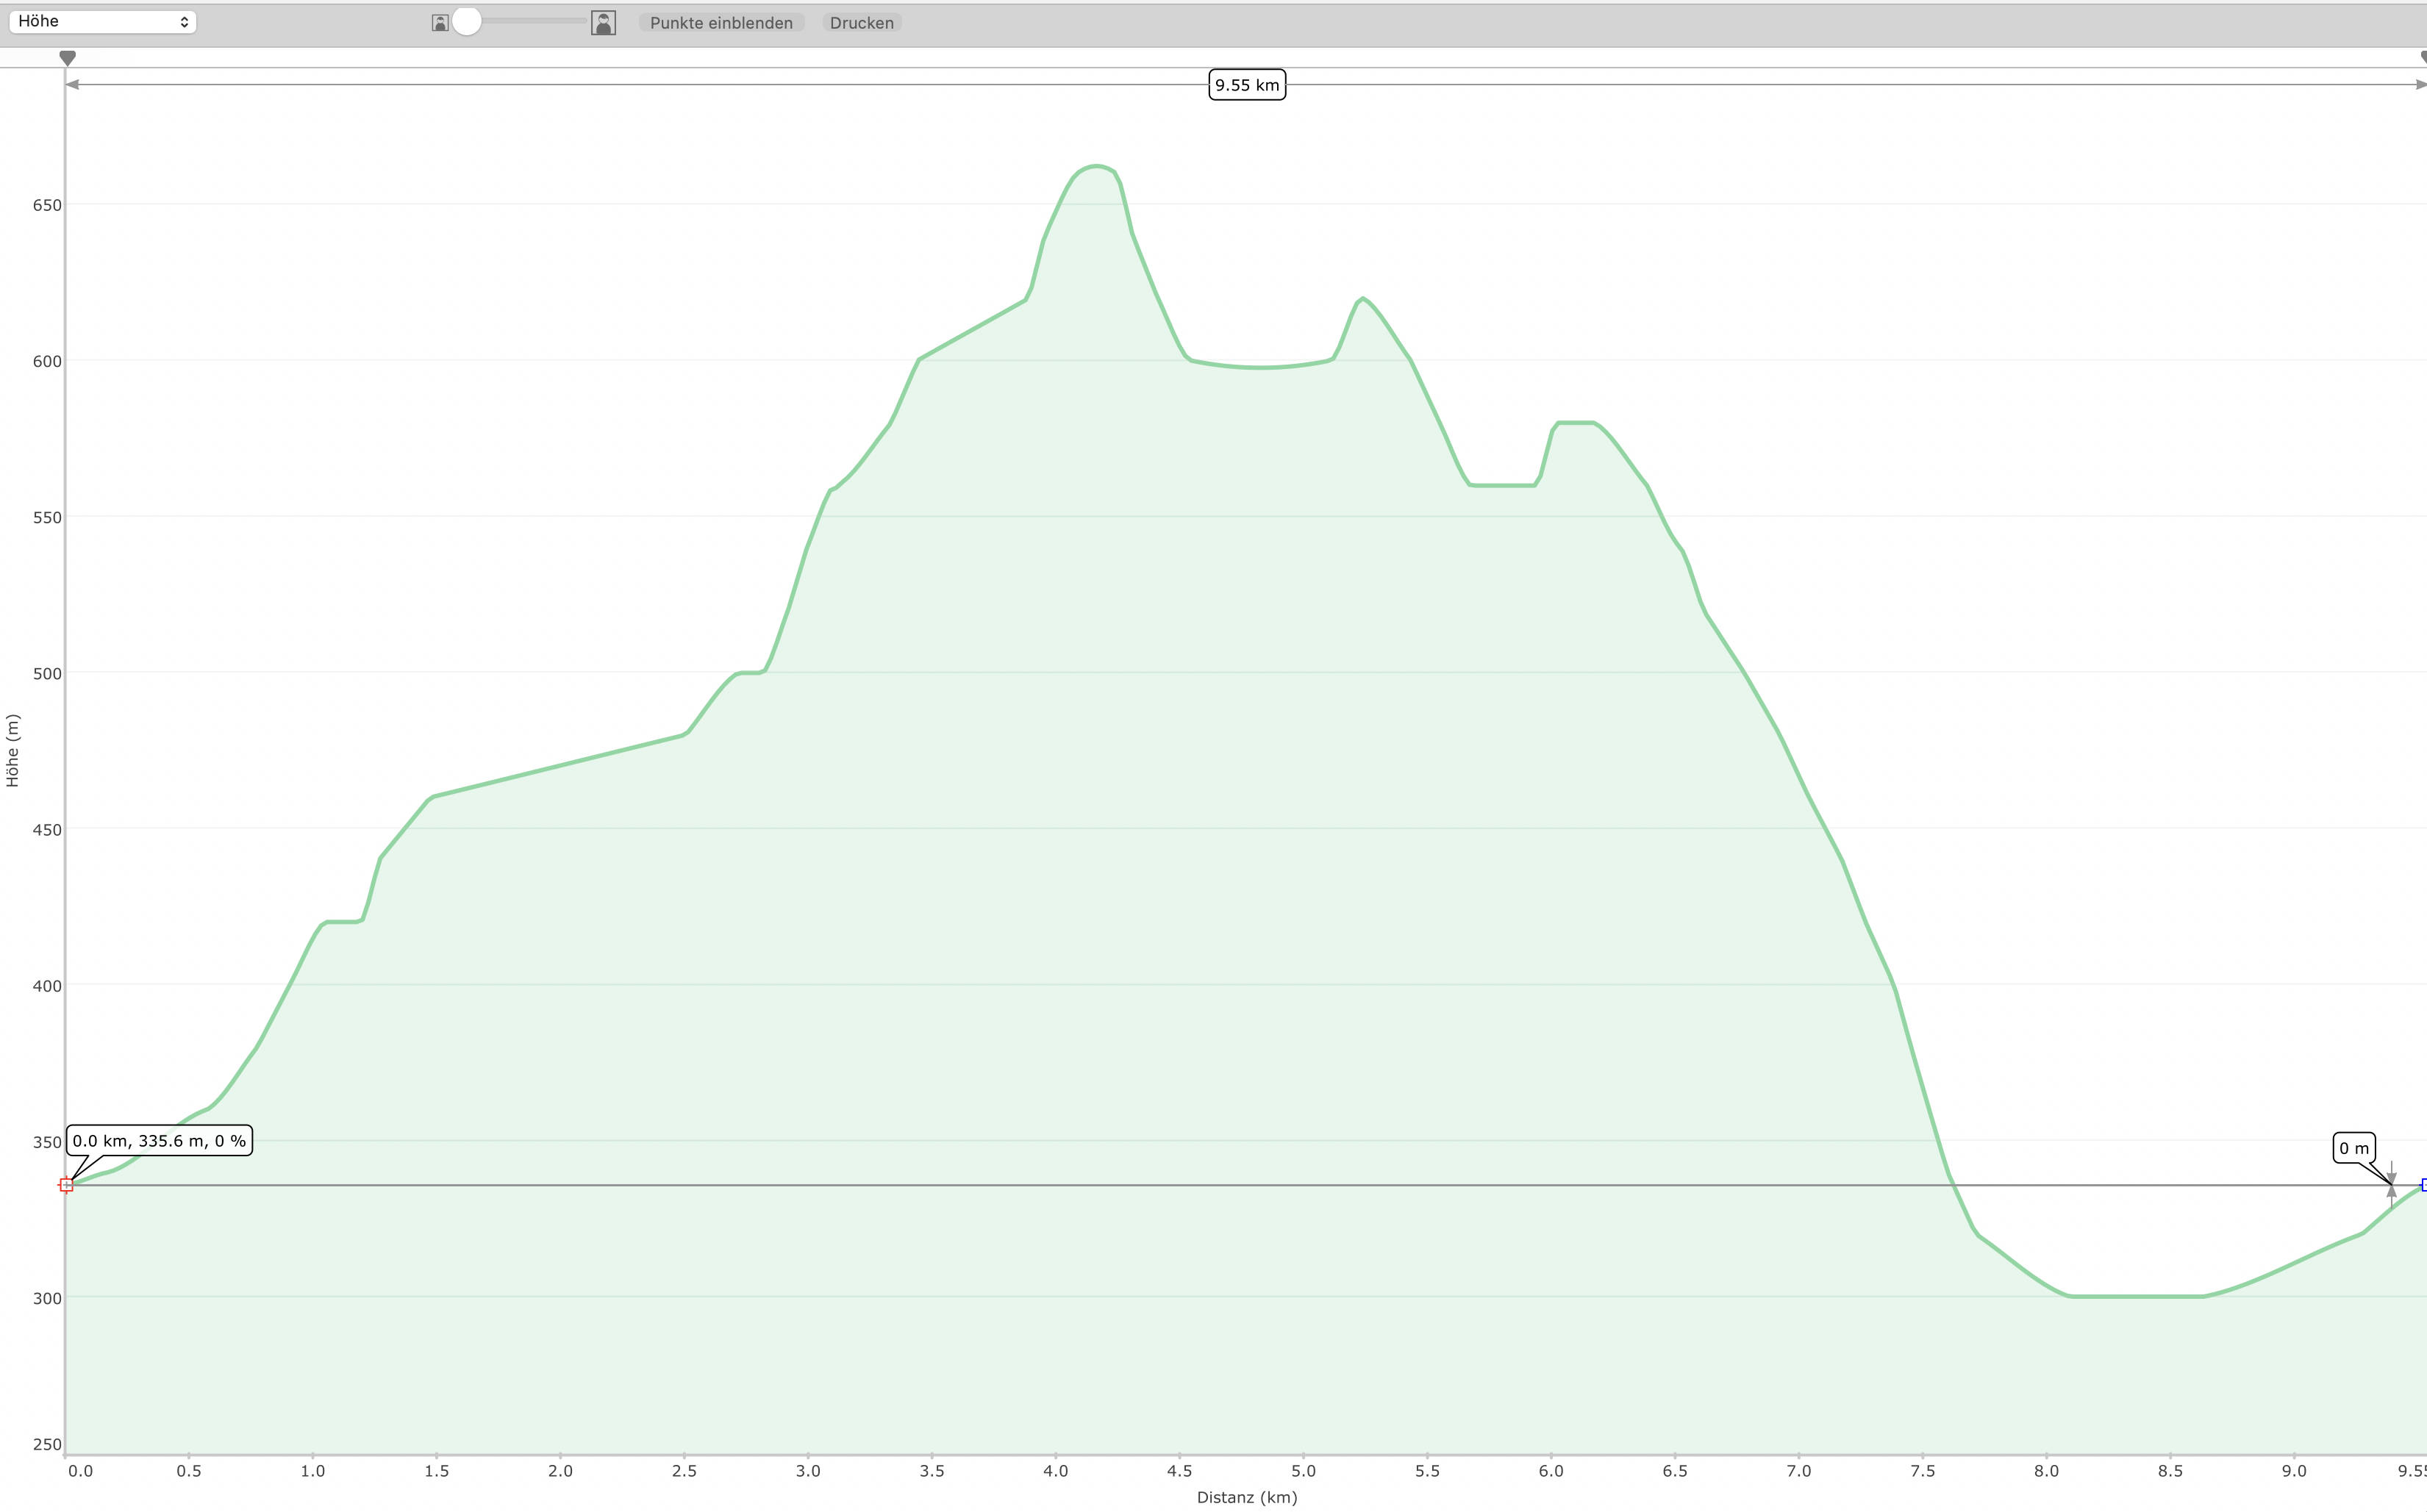The width and height of the screenshot is (2427, 1512).
Task: Click the Punkte einblenden button
Action: tap(721, 22)
